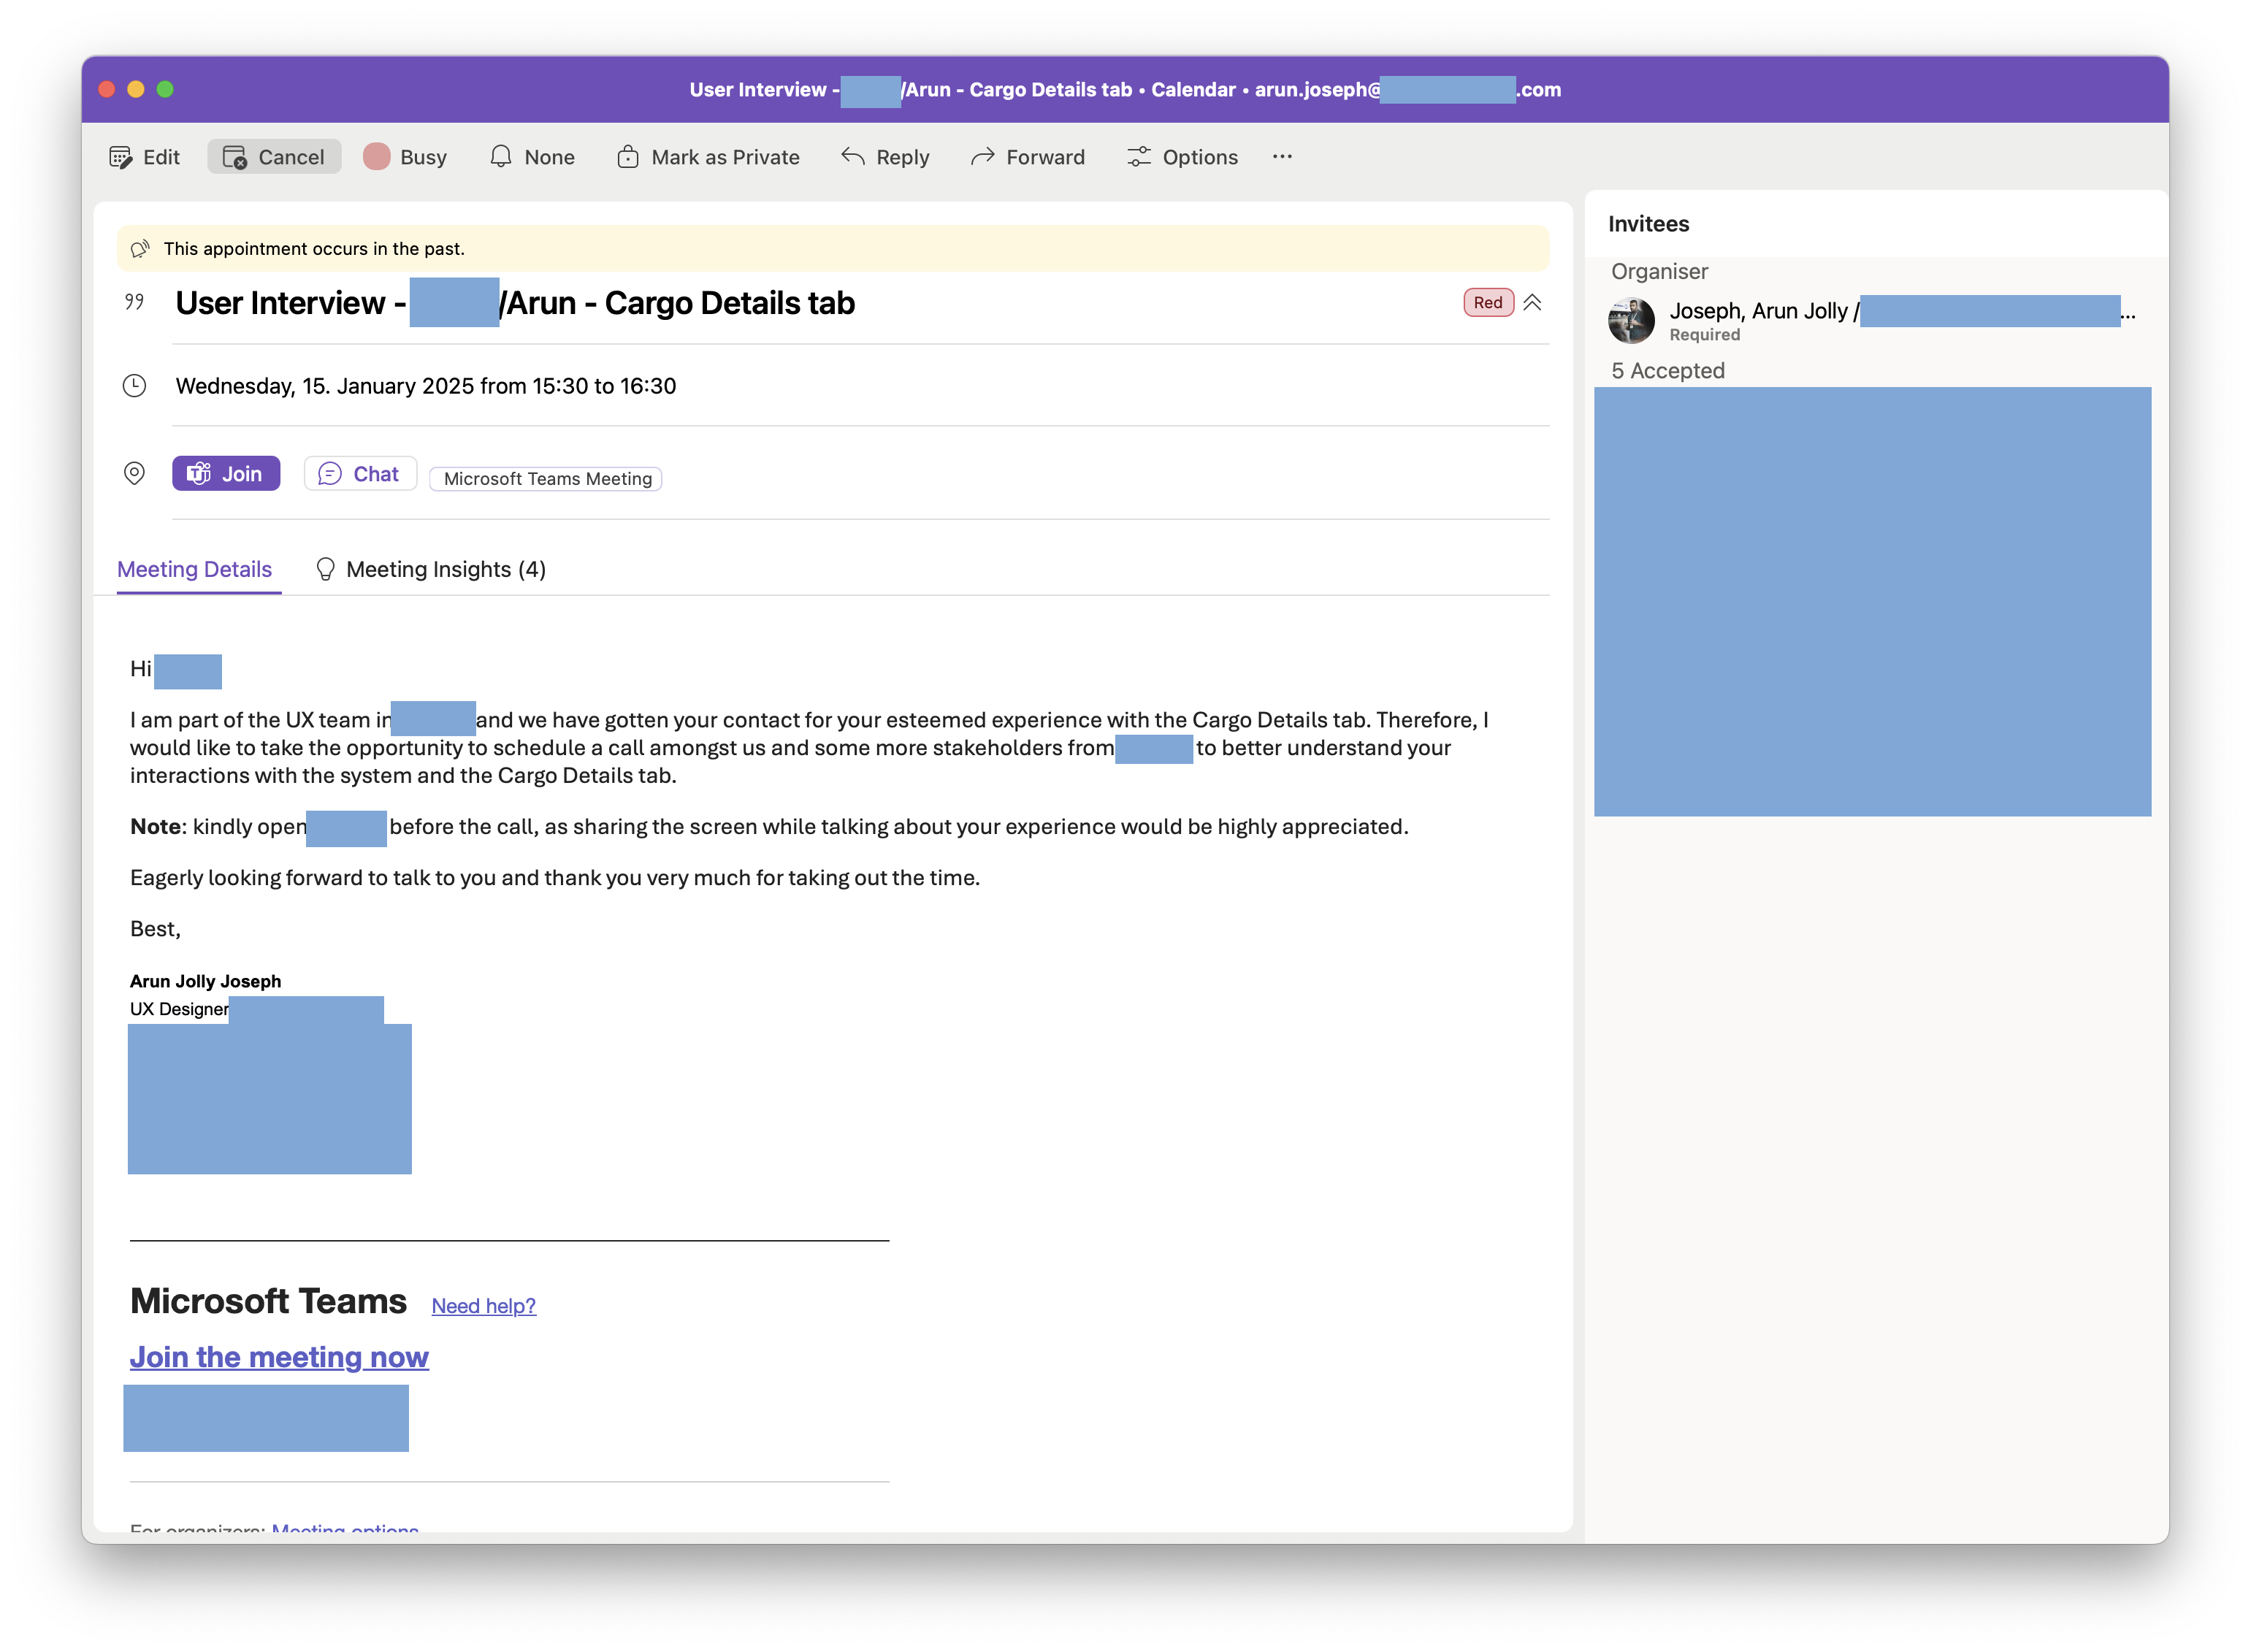This screenshot has height=1652, width=2251.
Task: Reply to the meeting organizer
Action: 885,157
